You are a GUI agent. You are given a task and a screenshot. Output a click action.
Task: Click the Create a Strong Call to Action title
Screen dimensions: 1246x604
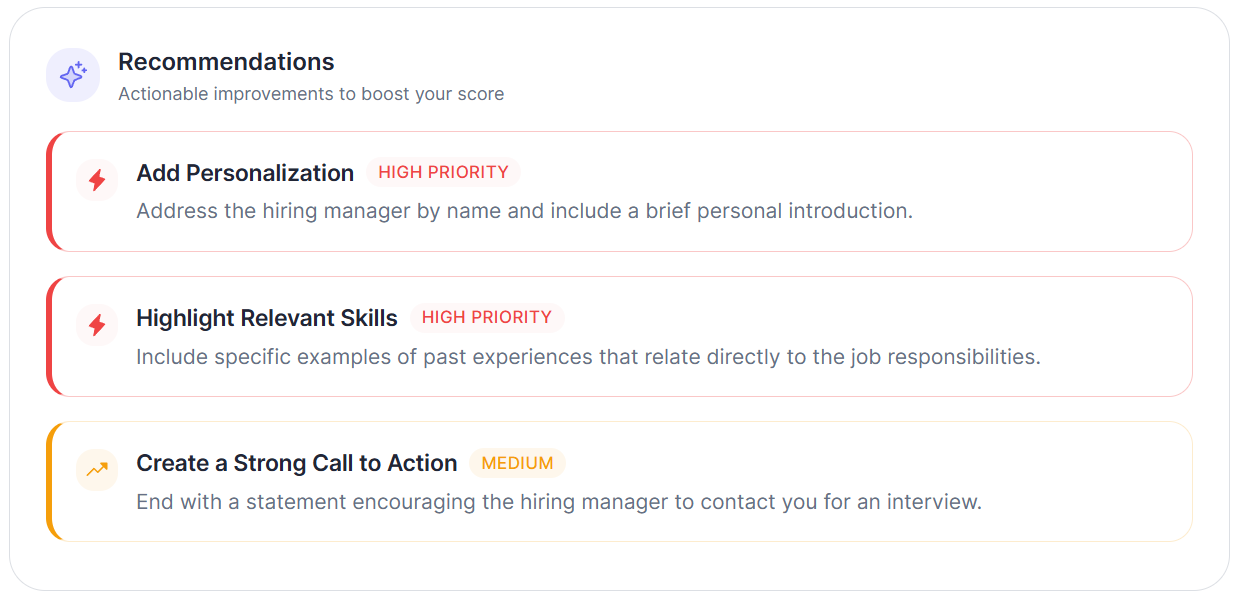click(x=296, y=463)
